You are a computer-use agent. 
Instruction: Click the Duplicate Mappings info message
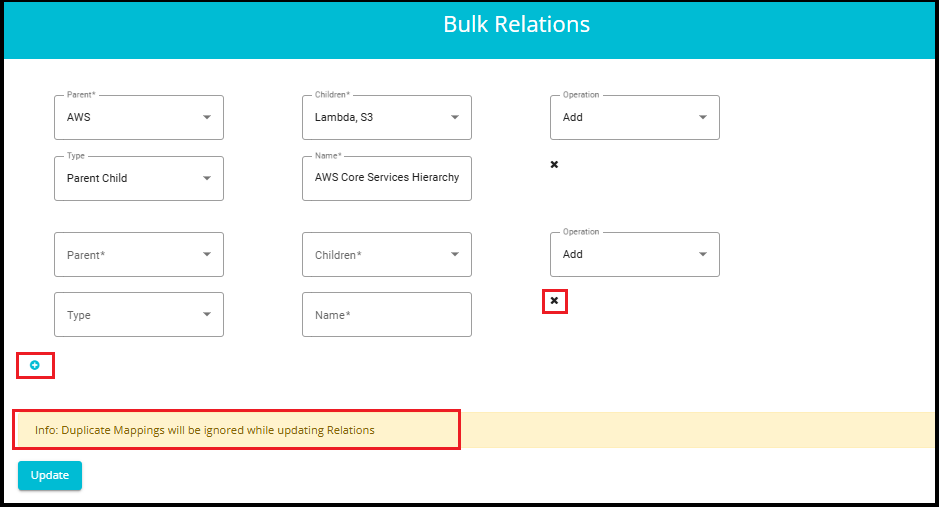[x=205, y=430]
